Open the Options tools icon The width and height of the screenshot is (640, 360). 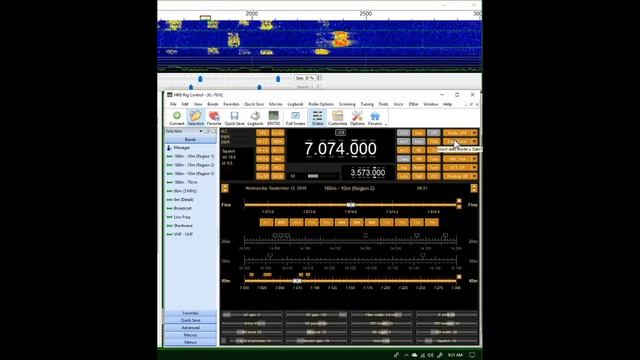tap(357, 118)
